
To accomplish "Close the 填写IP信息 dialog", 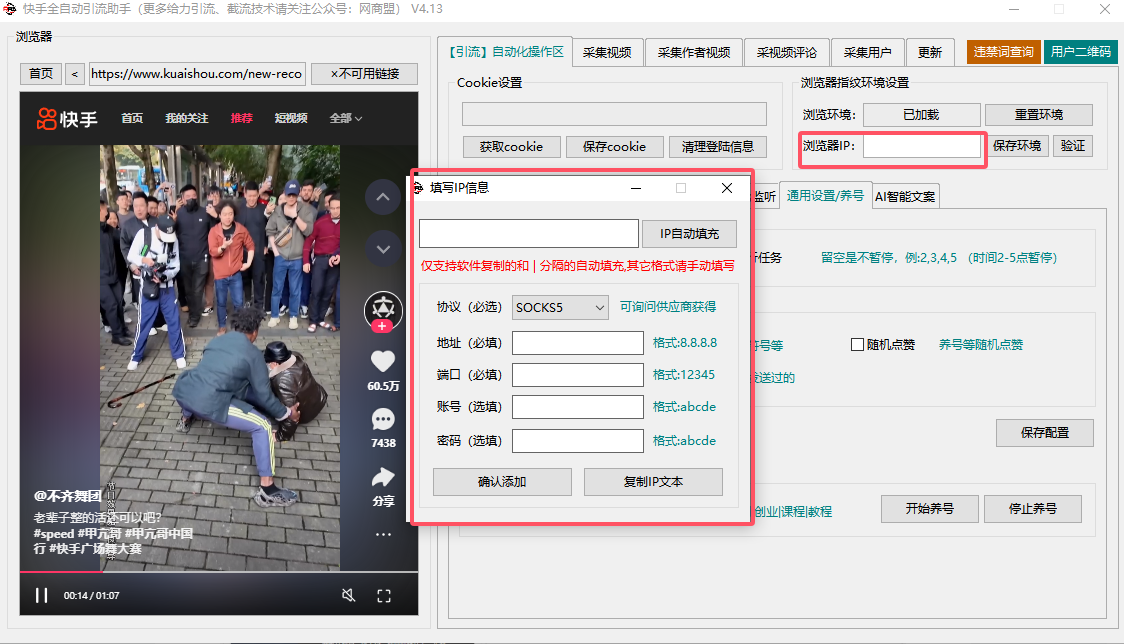I will (x=727, y=188).
